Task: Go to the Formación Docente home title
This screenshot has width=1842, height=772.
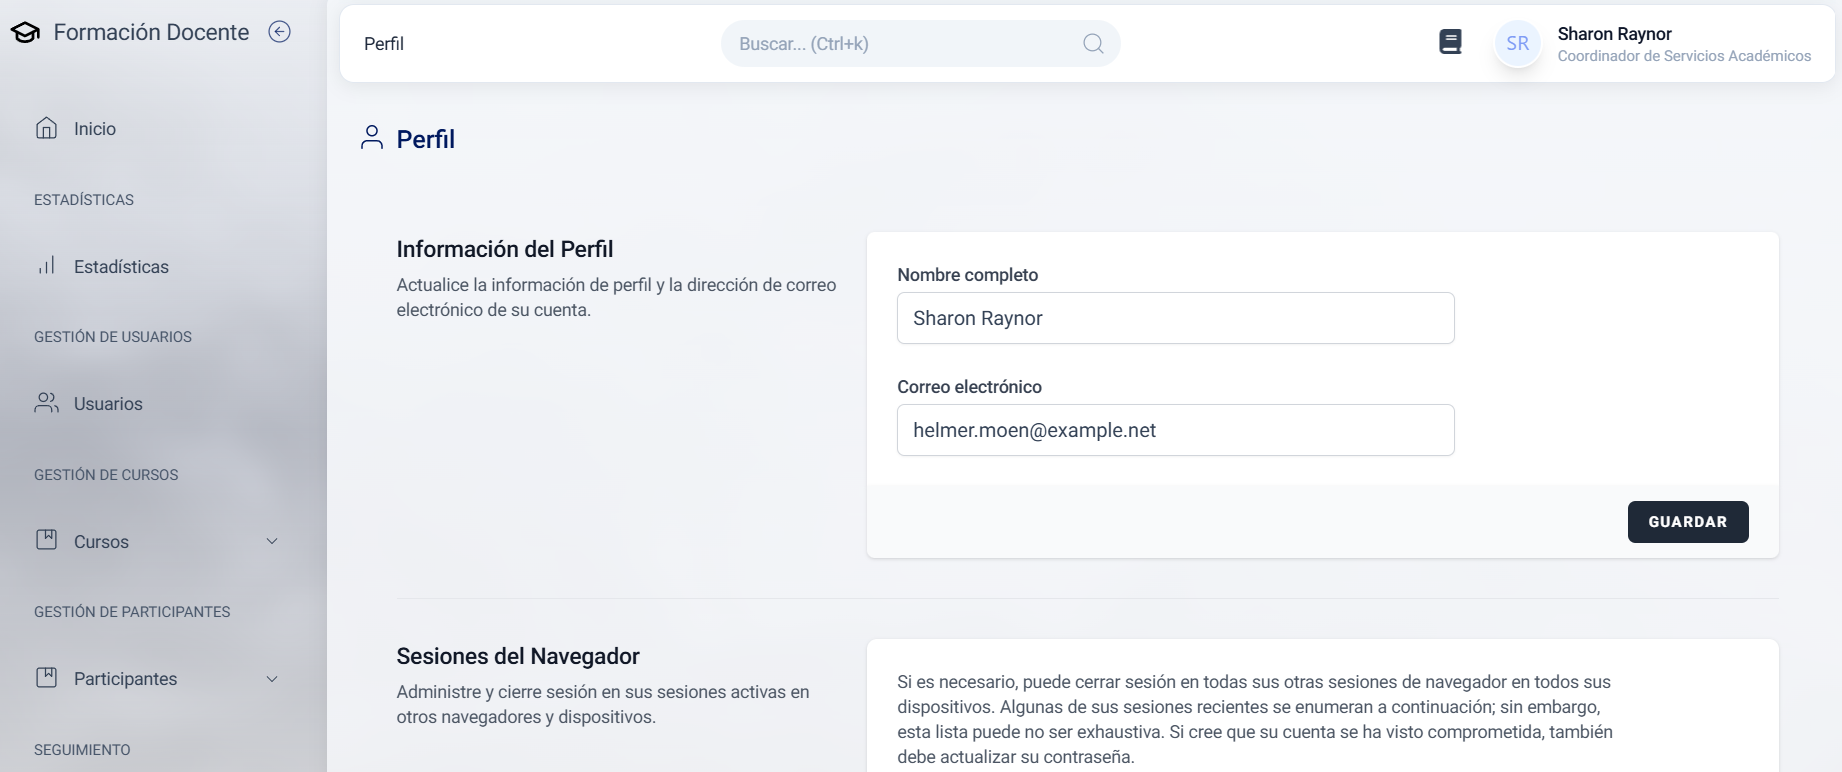Action: (x=151, y=32)
